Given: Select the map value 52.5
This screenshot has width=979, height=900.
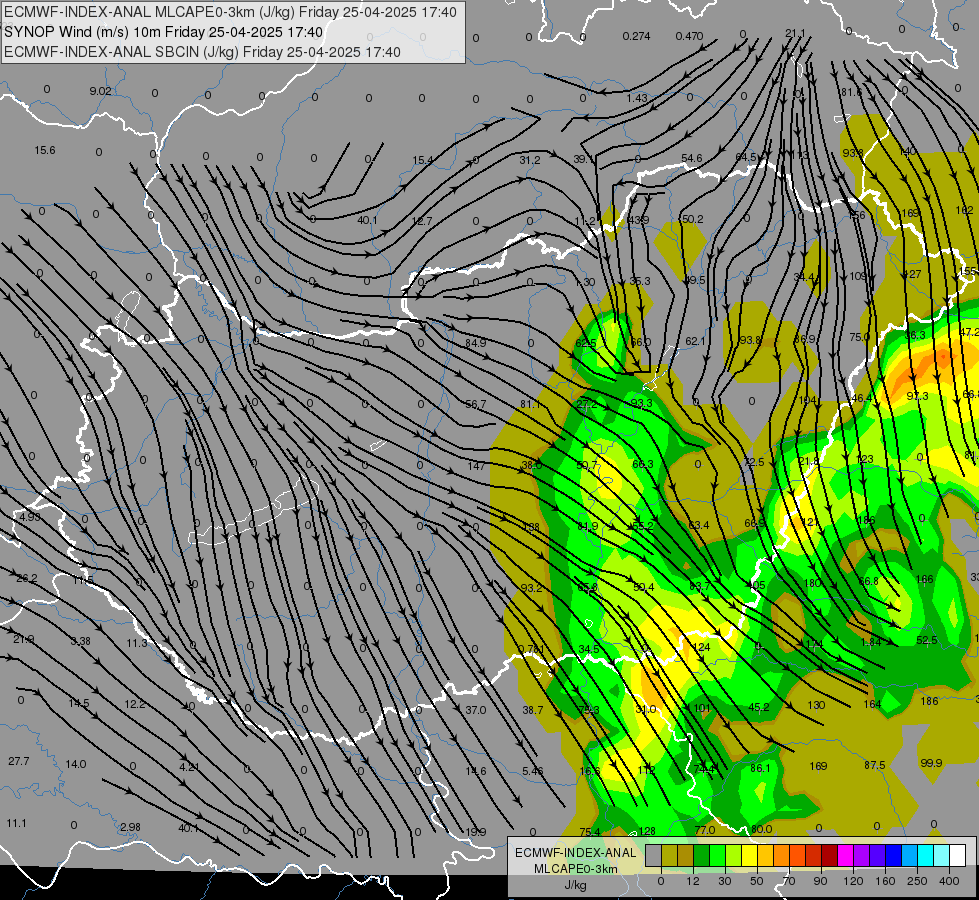Looking at the screenshot, I should coord(927,640).
